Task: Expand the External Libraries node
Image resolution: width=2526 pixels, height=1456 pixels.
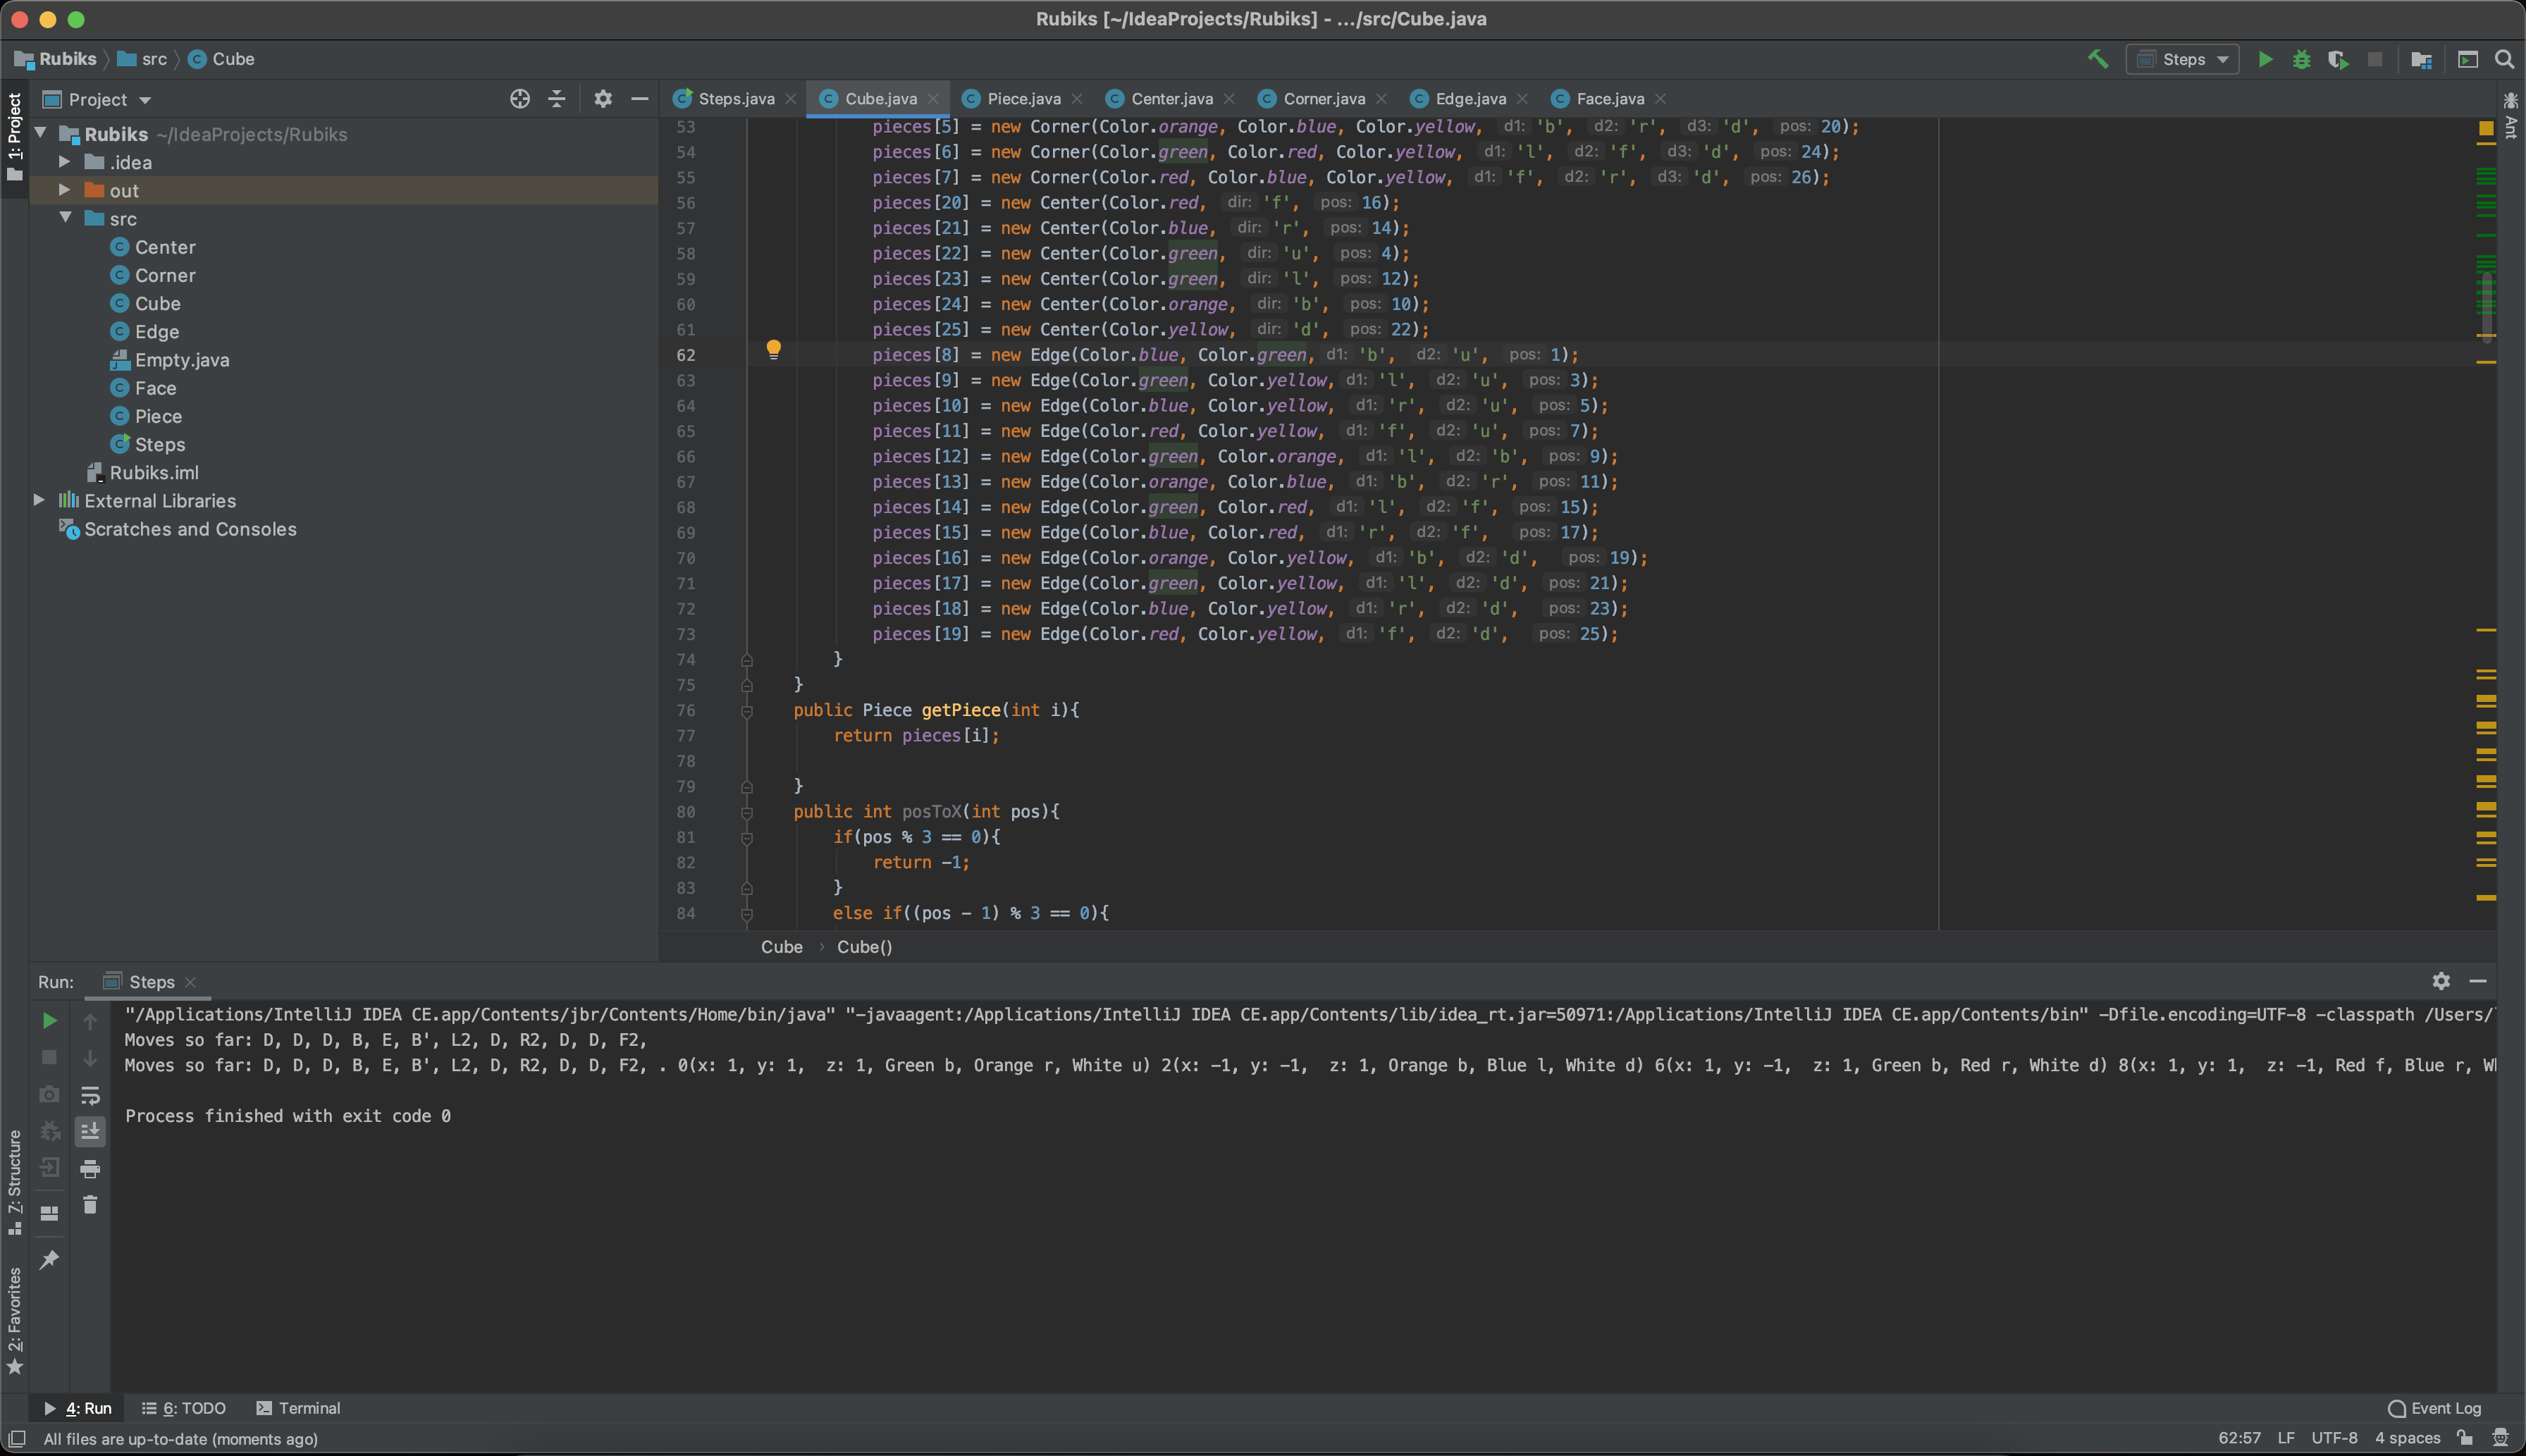Action: 39,500
